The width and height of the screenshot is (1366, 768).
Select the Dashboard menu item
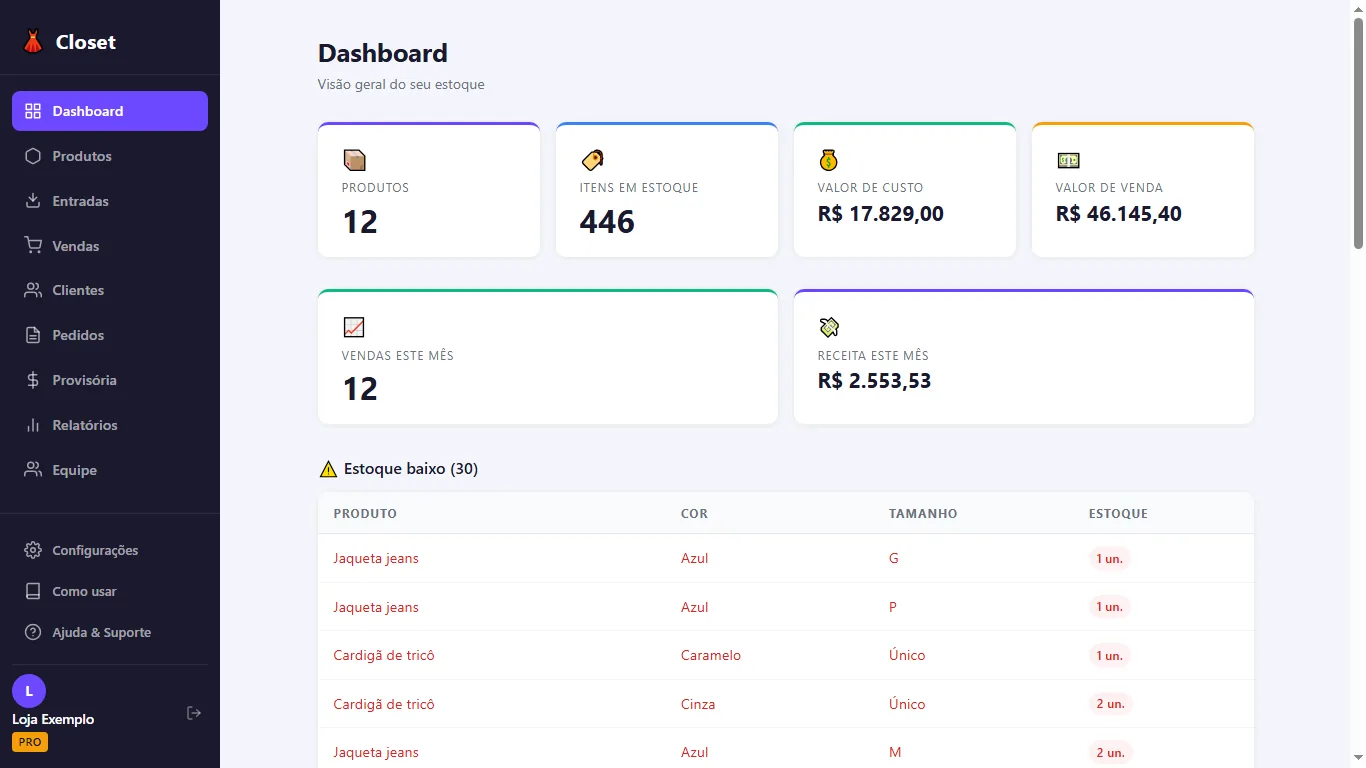click(110, 111)
